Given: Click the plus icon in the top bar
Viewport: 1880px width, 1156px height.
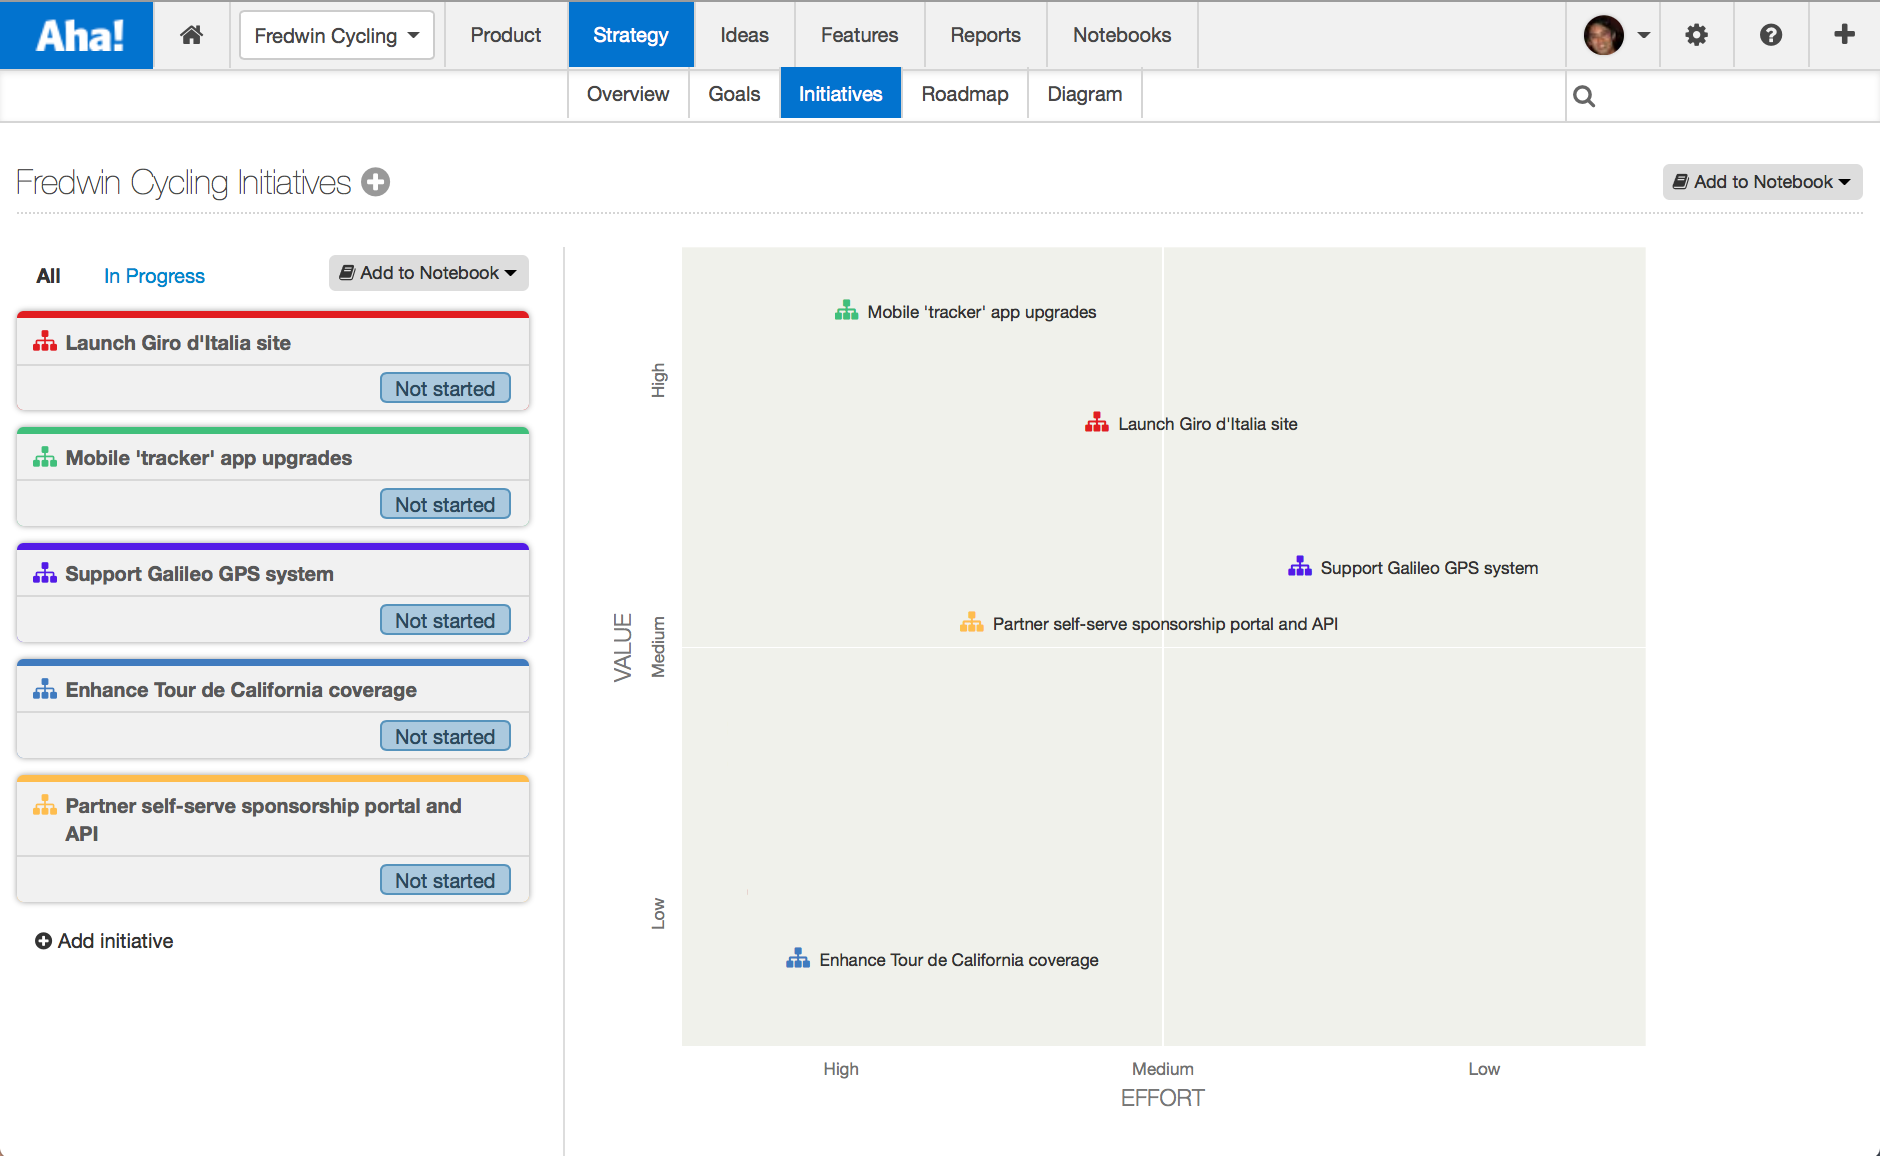Looking at the screenshot, I should pos(1845,34).
